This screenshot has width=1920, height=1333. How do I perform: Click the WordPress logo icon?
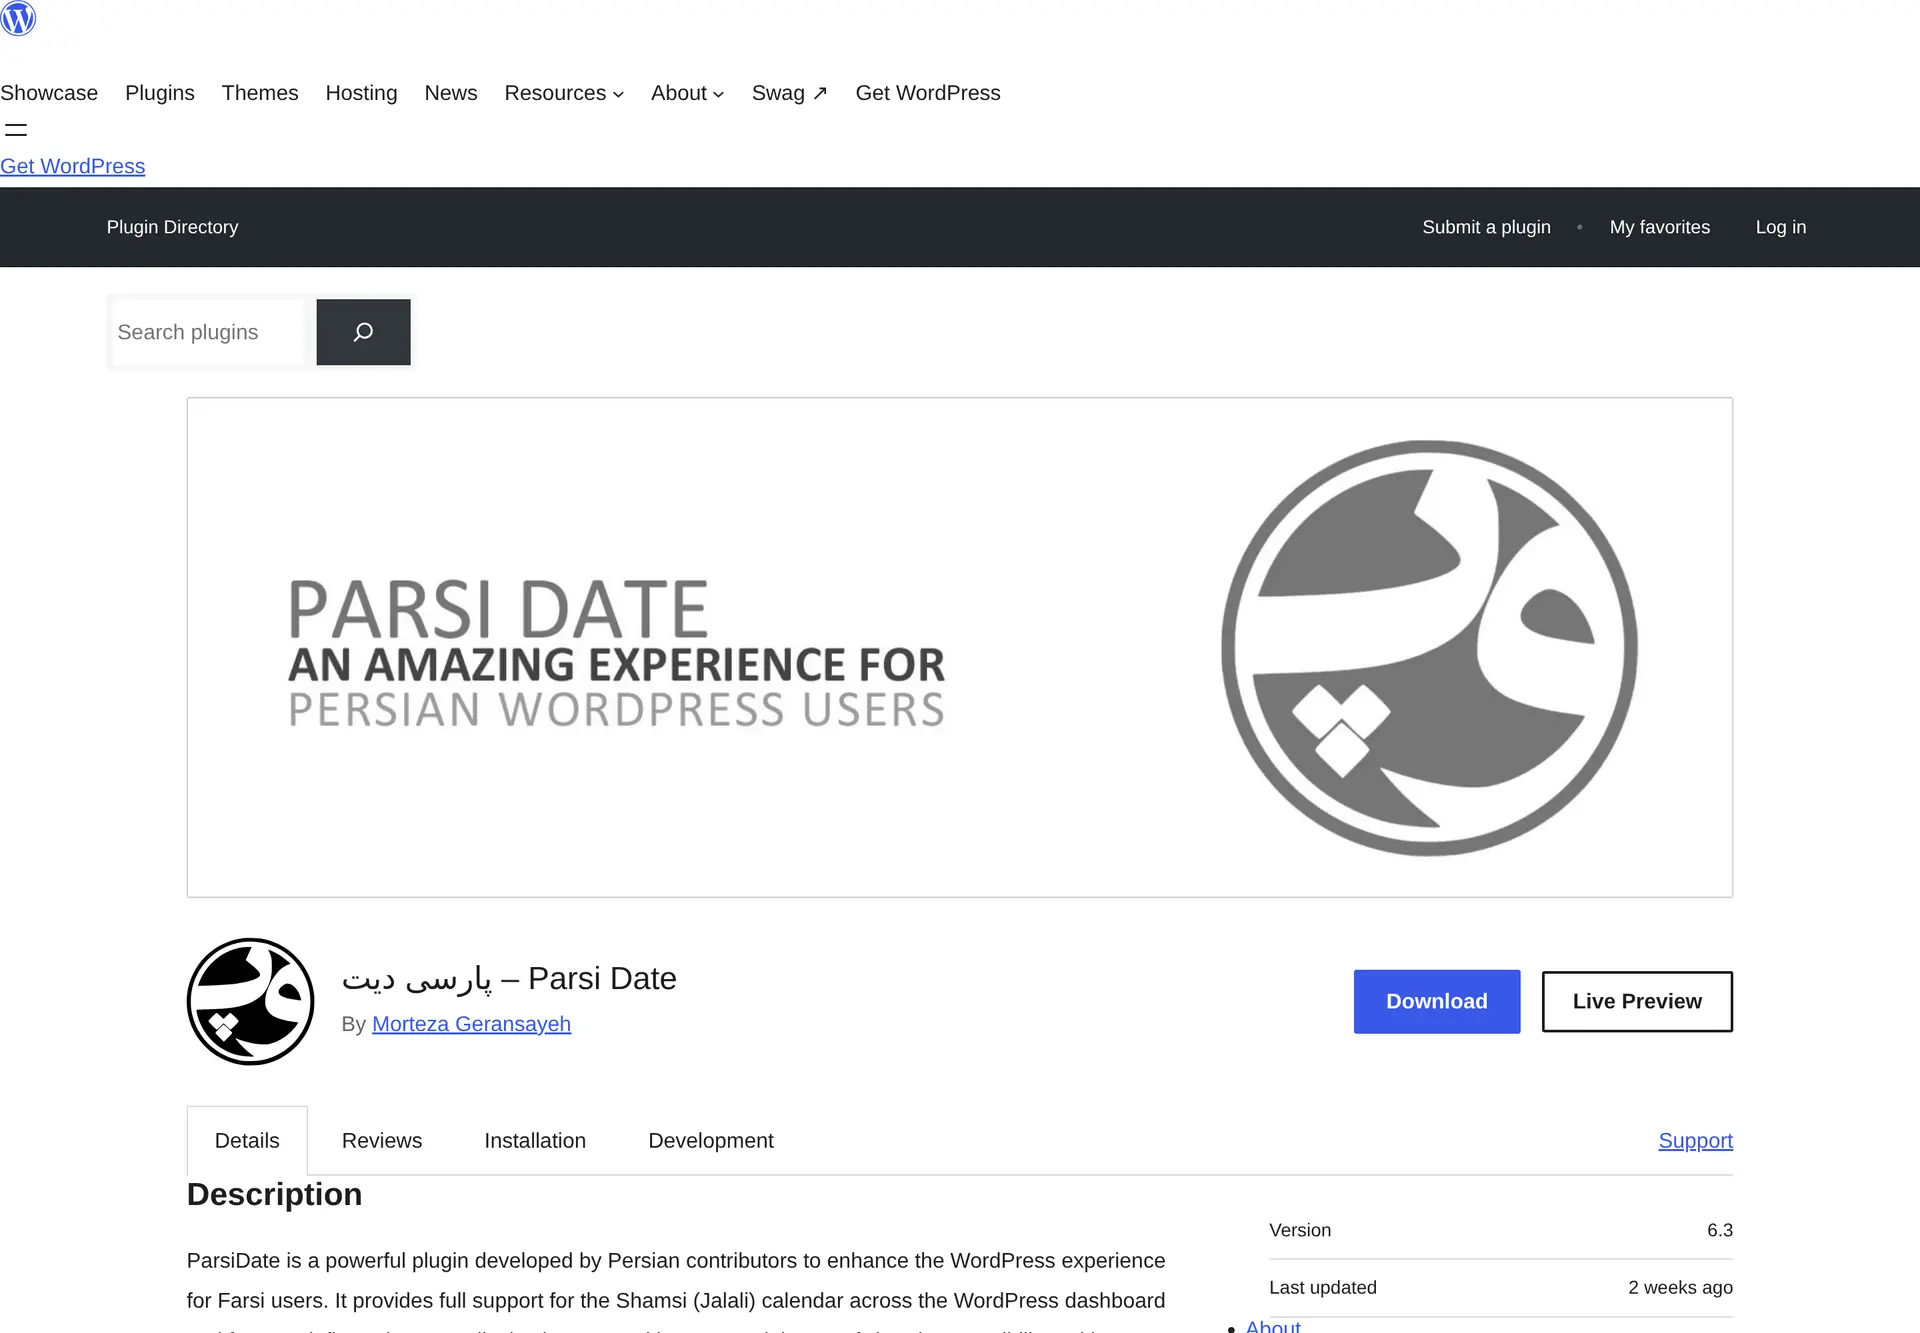[x=18, y=18]
